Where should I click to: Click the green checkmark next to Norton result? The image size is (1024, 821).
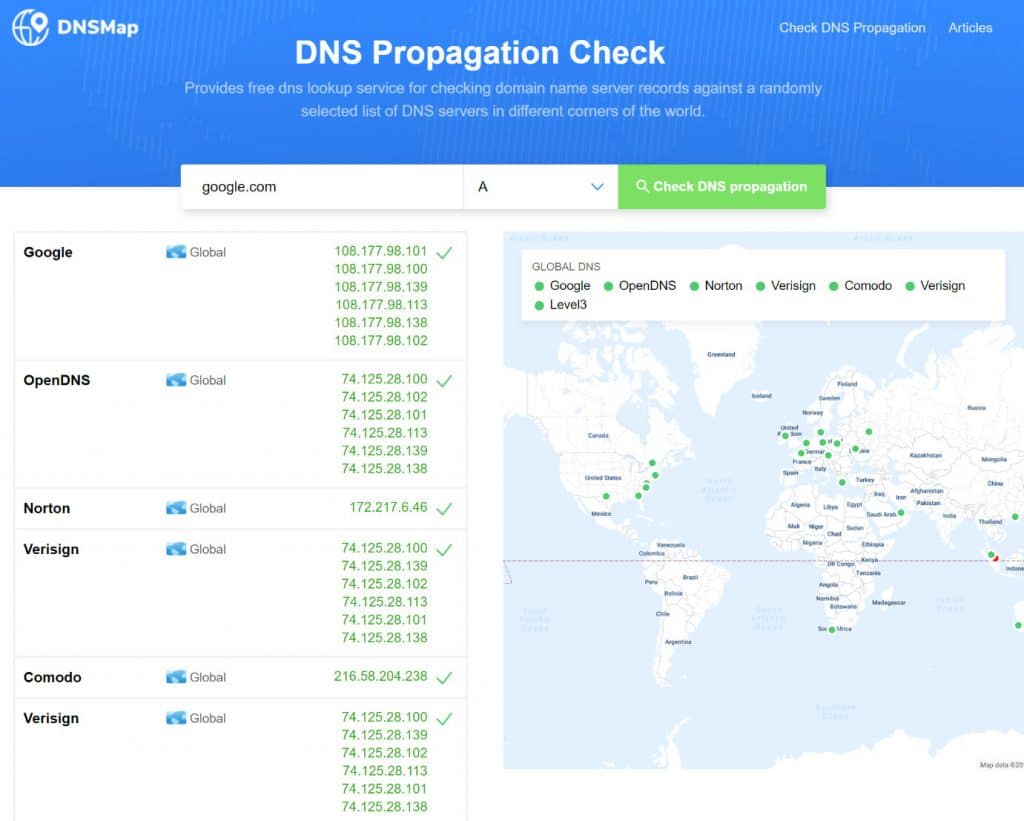point(444,508)
